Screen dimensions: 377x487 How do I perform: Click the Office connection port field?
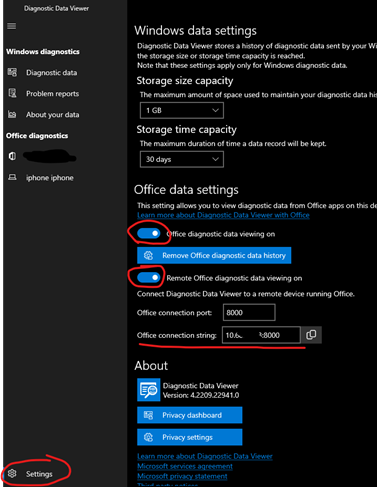point(249,312)
